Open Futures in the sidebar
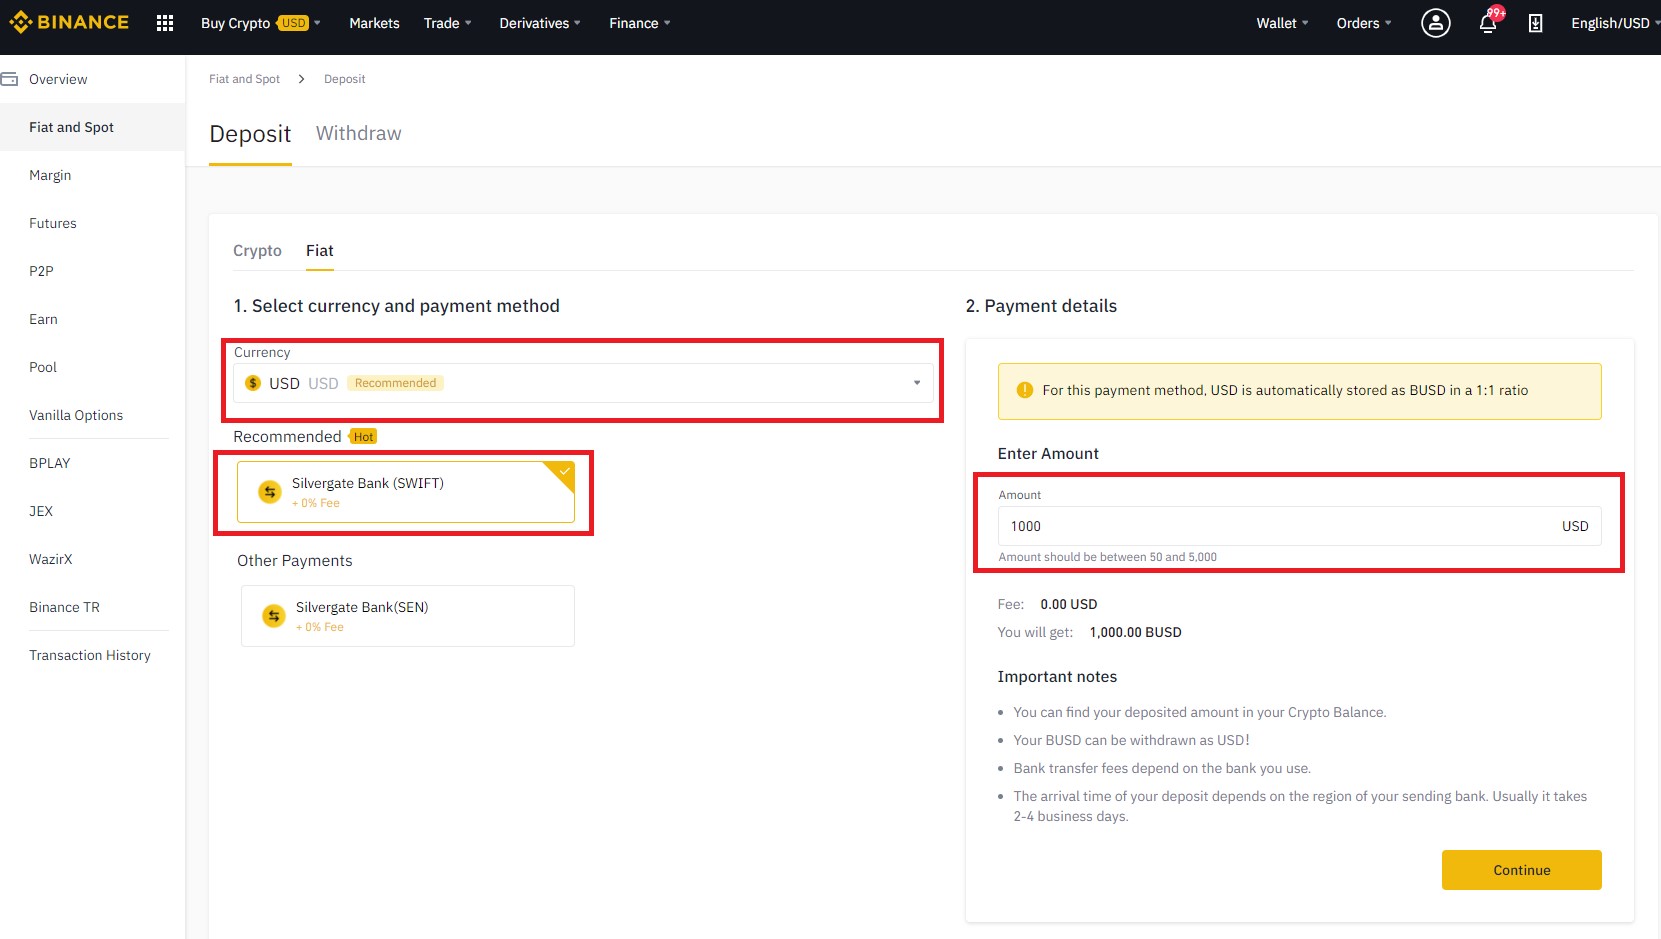Screen dimensions: 1661x939 [x=53, y=223]
